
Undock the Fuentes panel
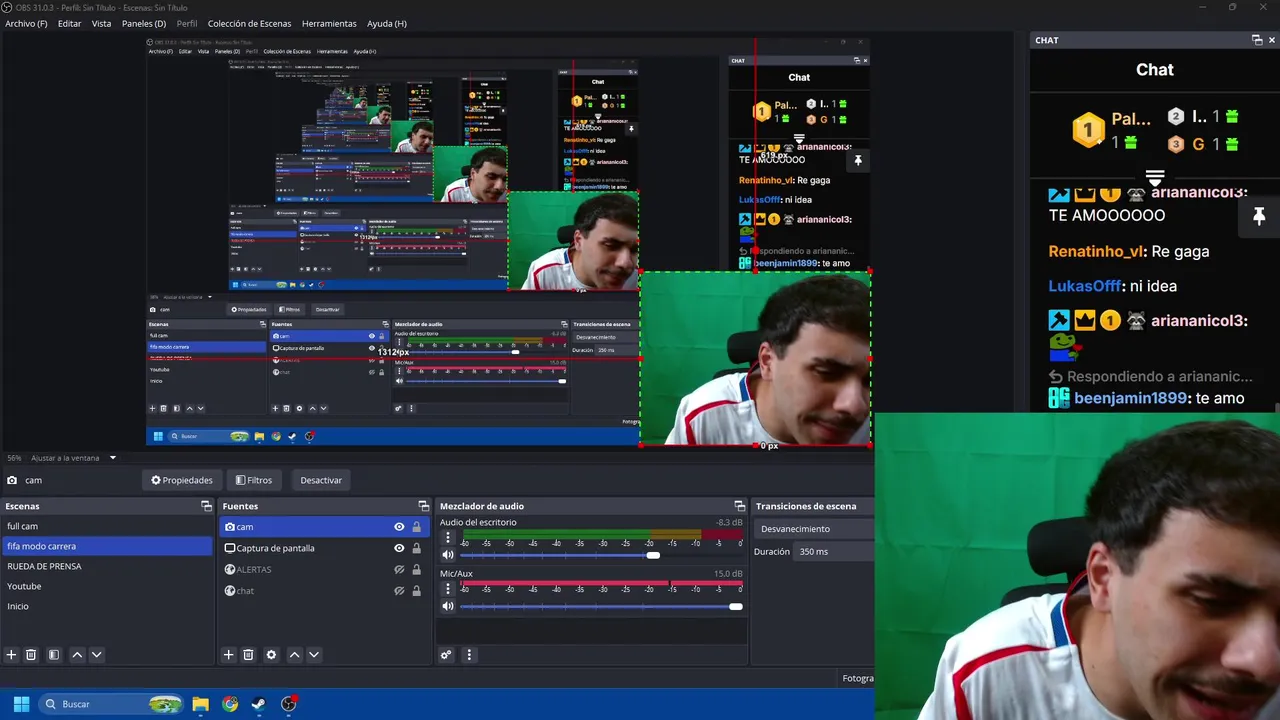pyautogui.click(x=423, y=506)
